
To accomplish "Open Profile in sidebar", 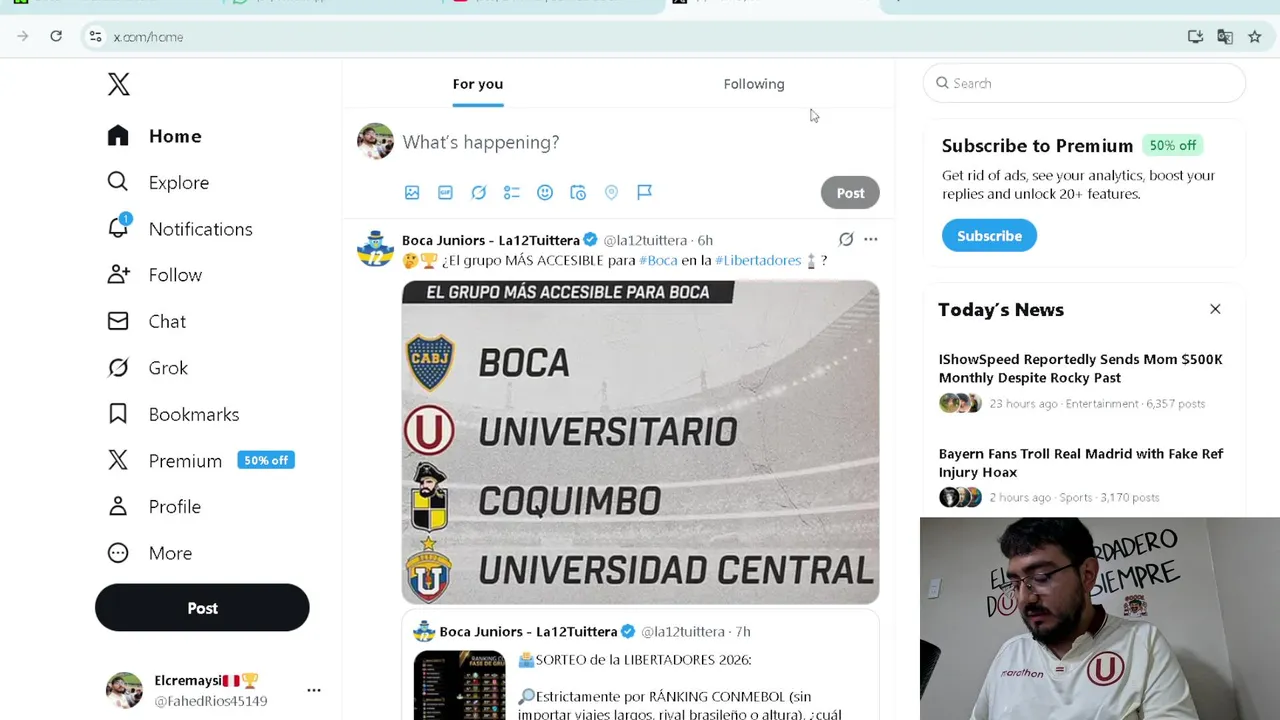I will coord(154,506).
